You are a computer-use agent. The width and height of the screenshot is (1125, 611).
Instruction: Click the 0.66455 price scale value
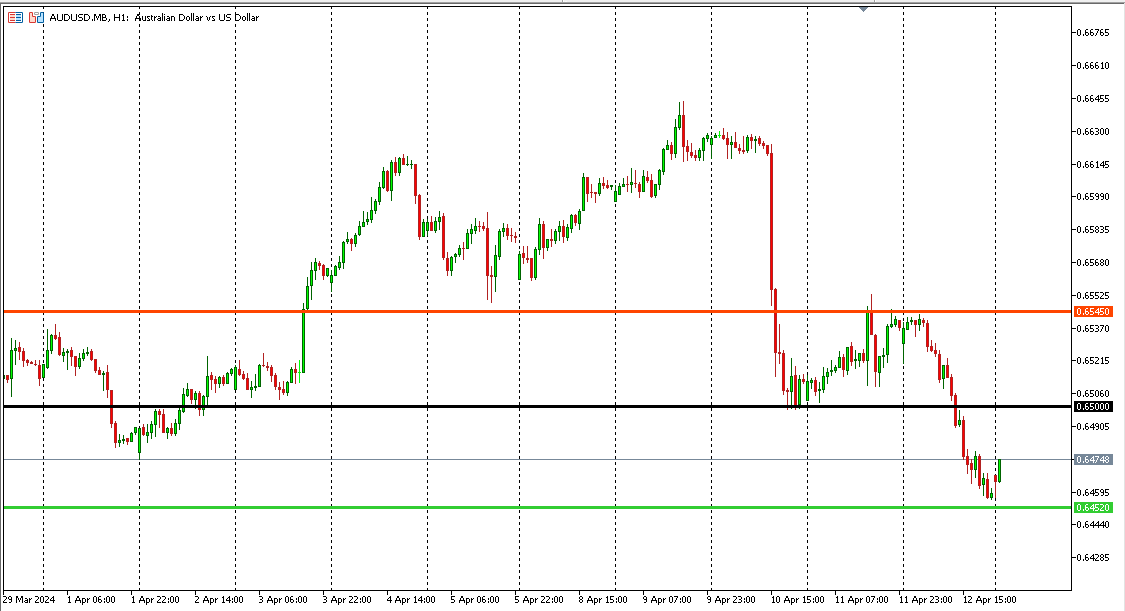coord(1093,98)
